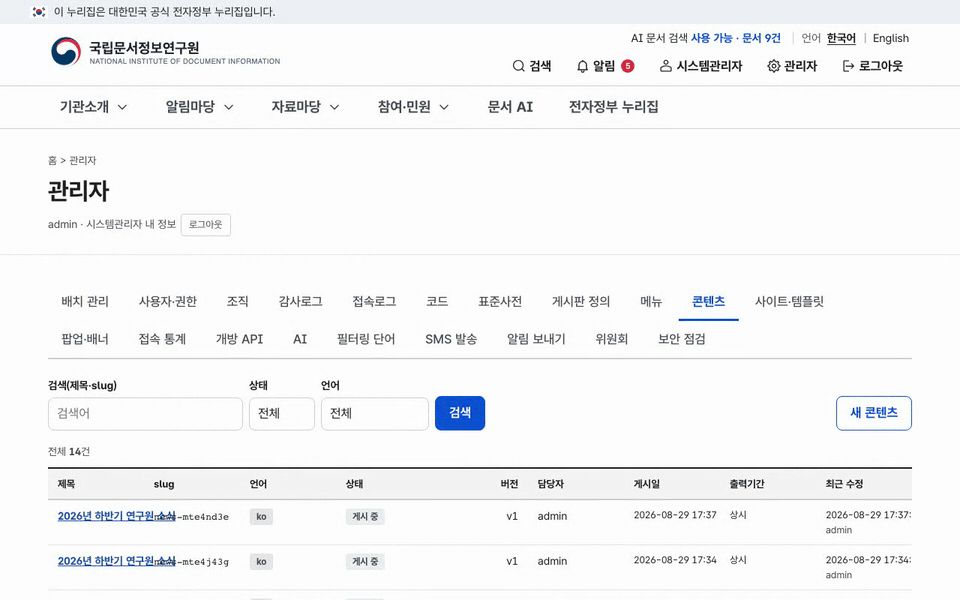Switch to the 접속로그 tab

374,301
